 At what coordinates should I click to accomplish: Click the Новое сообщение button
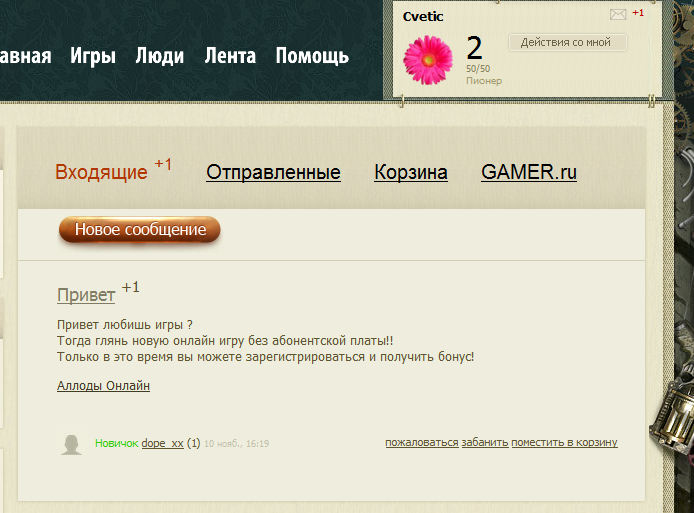tap(140, 230)
